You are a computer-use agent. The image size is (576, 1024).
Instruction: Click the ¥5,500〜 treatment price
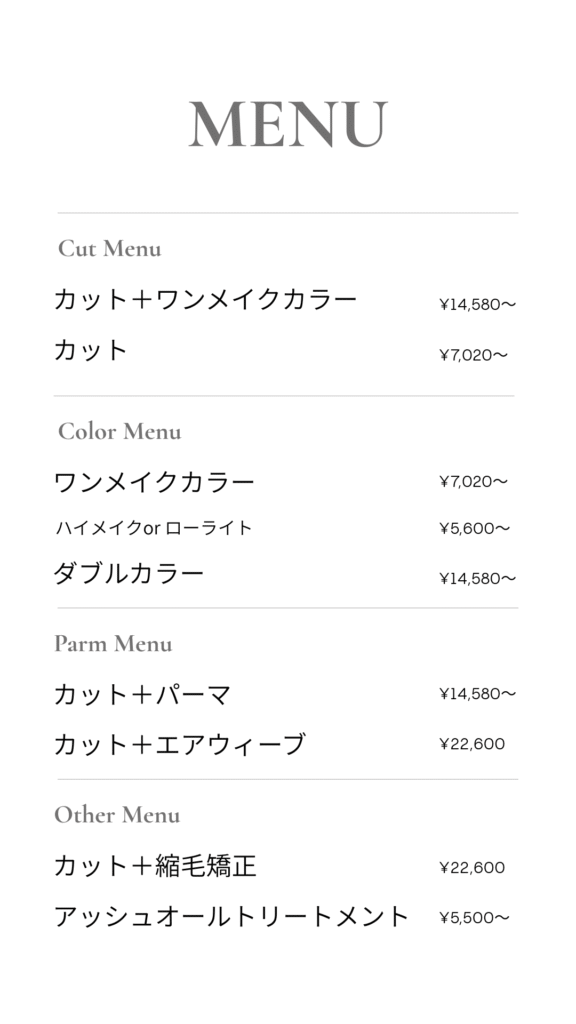pyautogui.click(x=474, y=918)
